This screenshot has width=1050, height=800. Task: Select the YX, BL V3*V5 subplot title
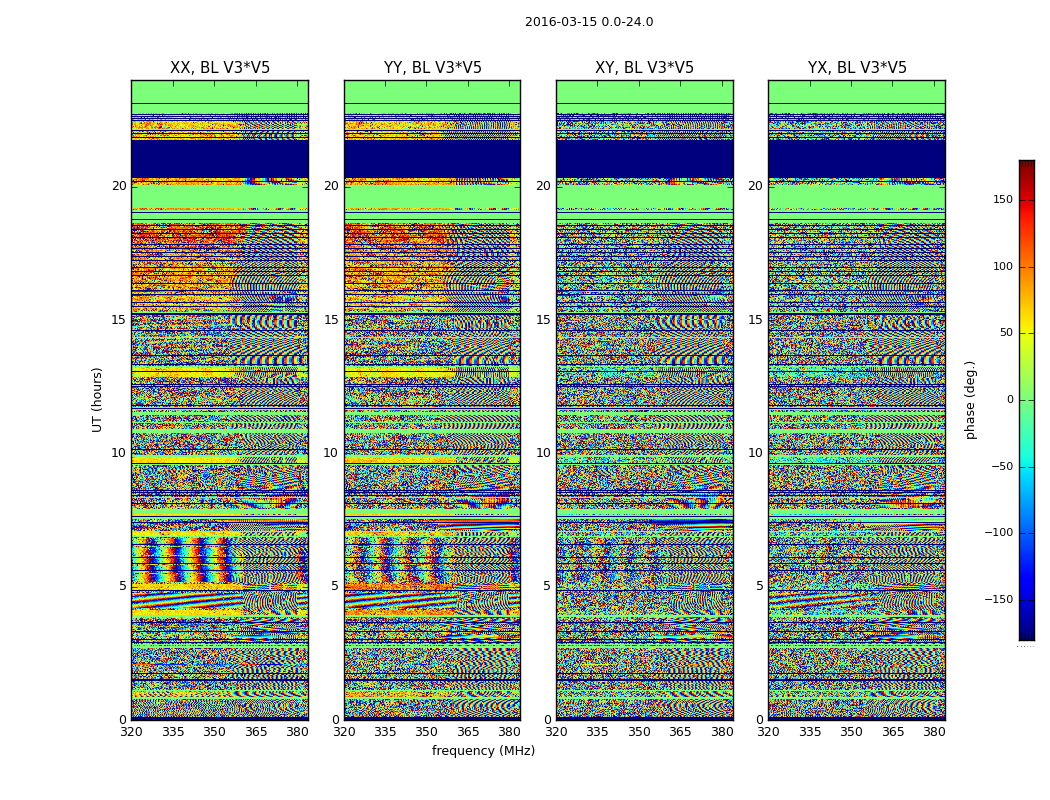point(857,68)
